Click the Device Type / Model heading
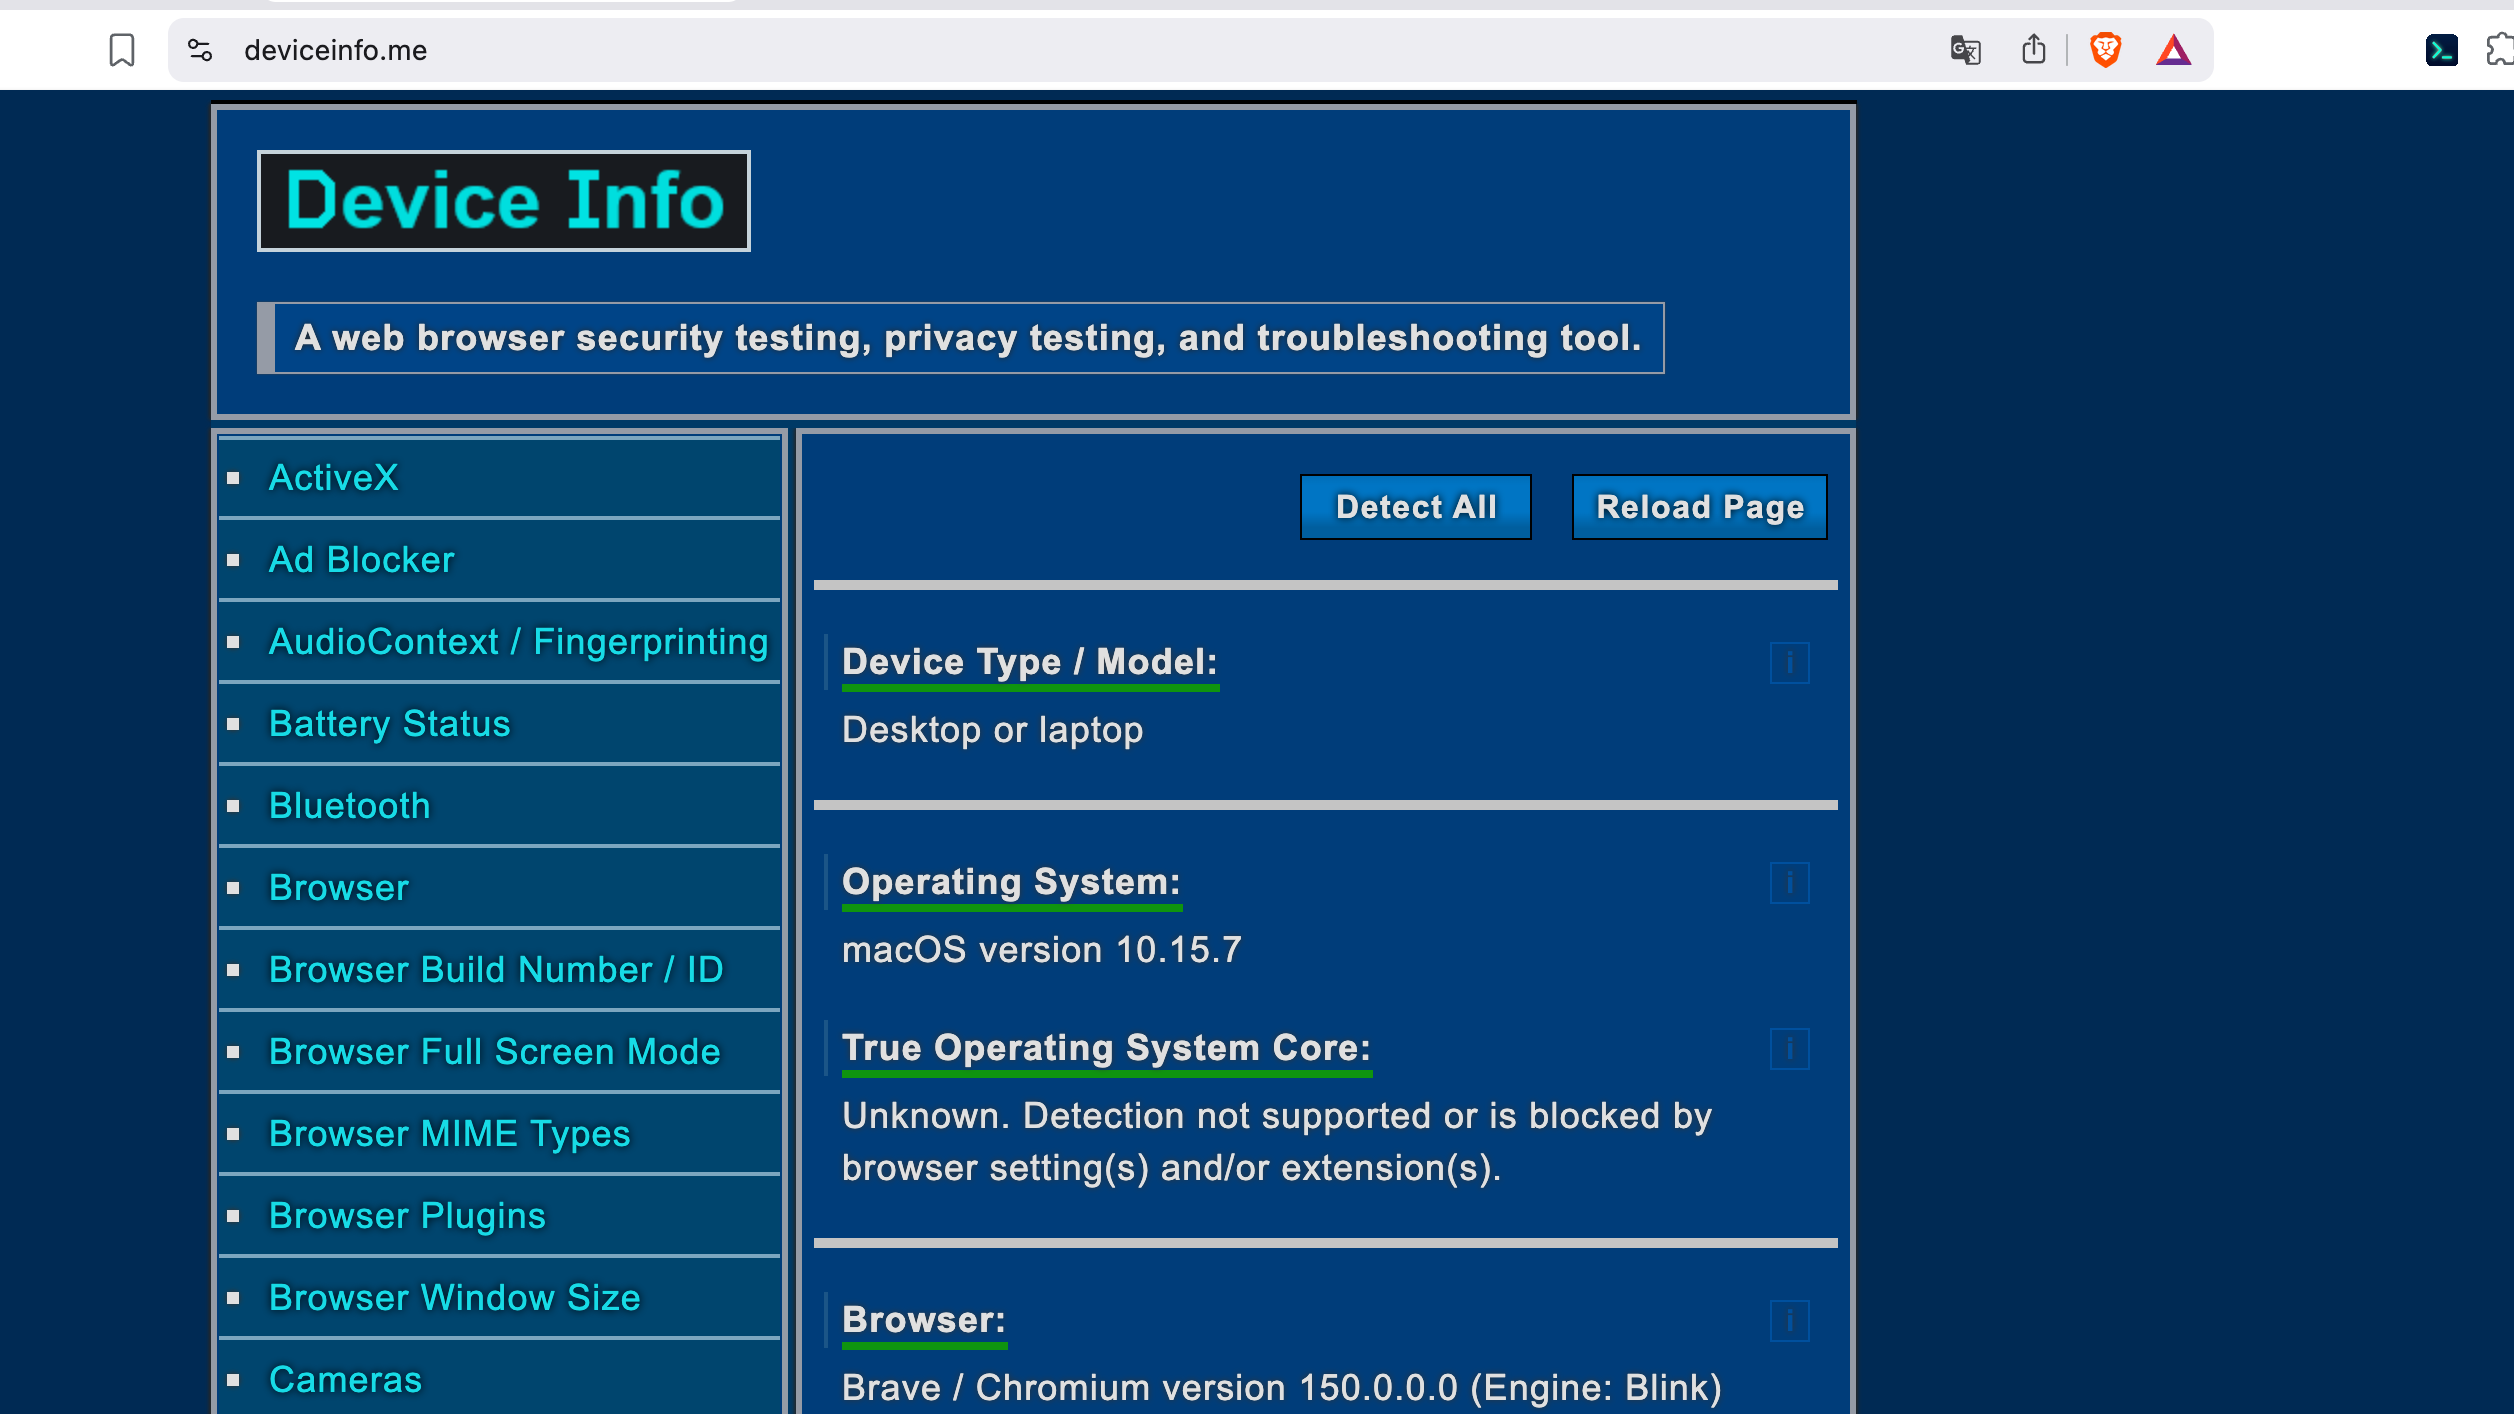The image size is (2514, 1414). tap(1030, 662)
